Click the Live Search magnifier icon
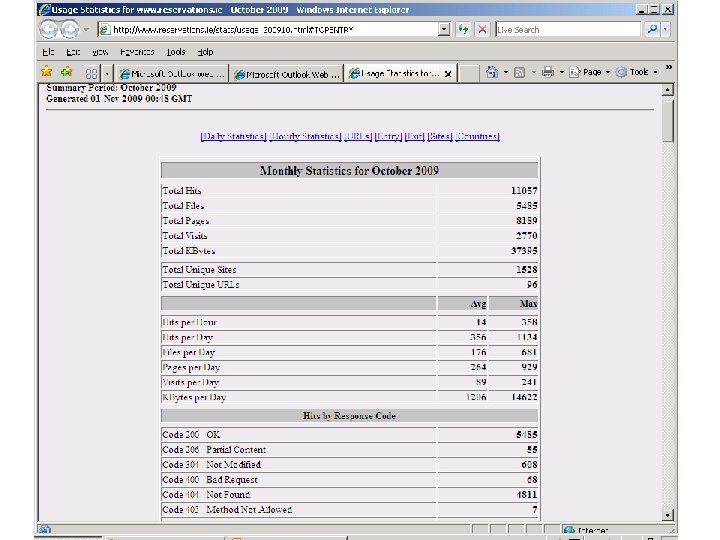The width and height of the screenshot is (720, 540). pos(652,29)
